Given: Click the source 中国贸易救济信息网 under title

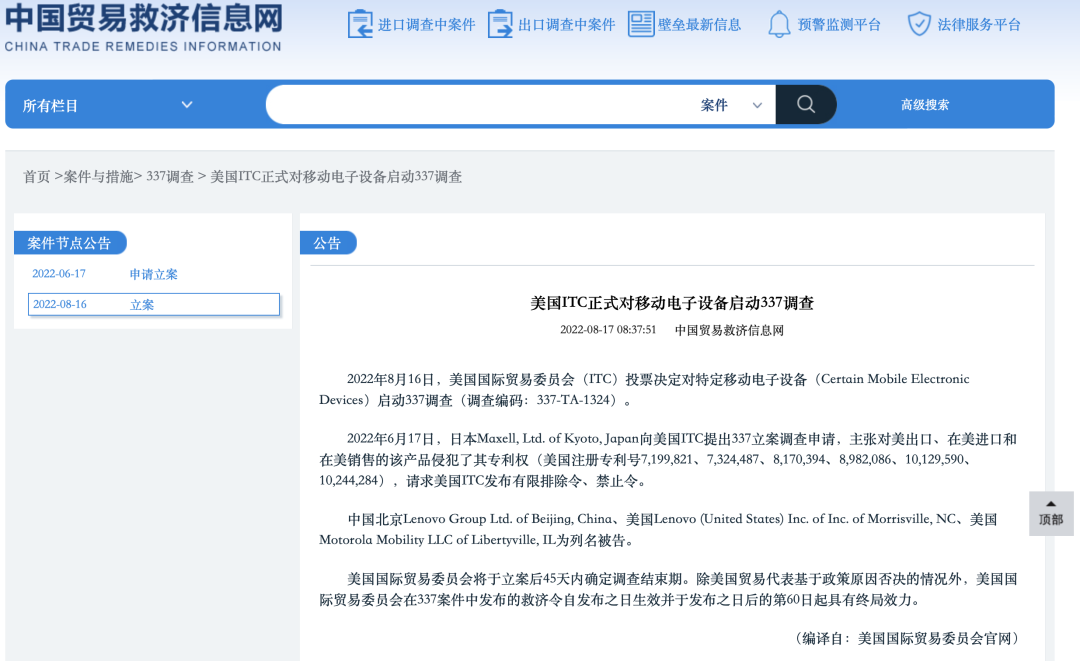Looking at the screenshot, I should pos(729,330).
